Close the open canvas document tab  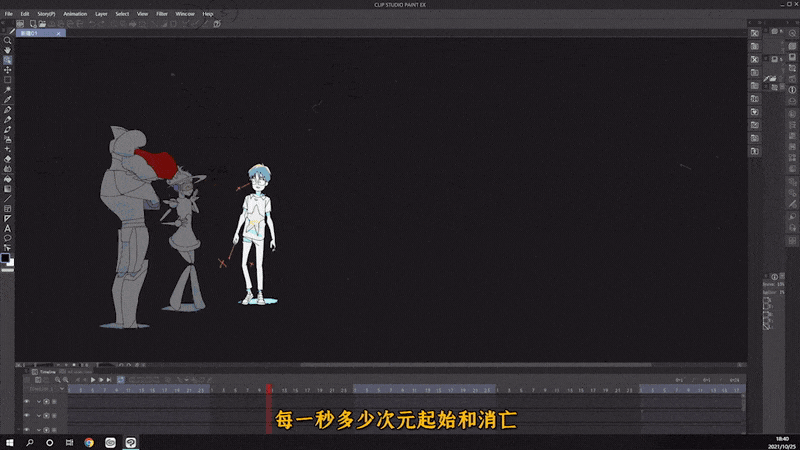click(59, 33)
